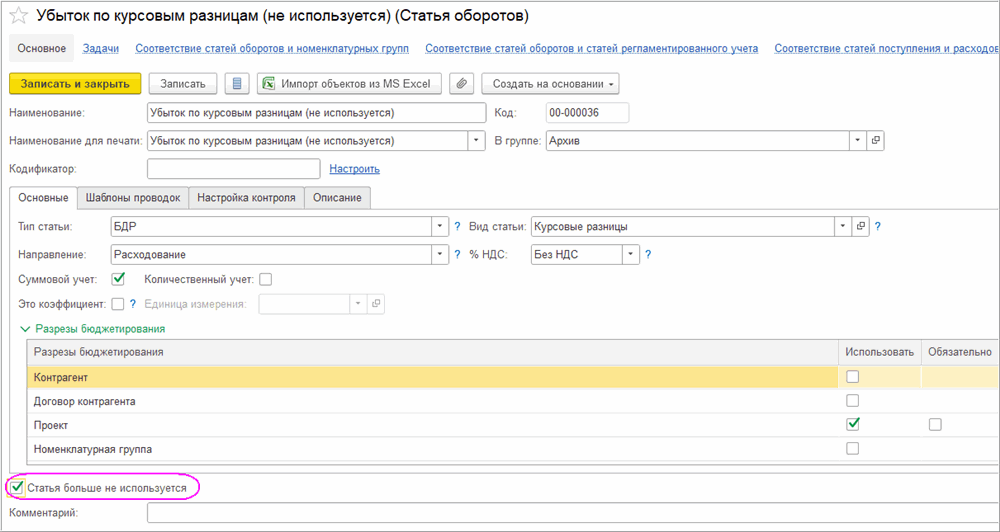
Task: Uncheck Статья больше не используется checkbox
Action: pyautogui.click(x=17, y=487)
